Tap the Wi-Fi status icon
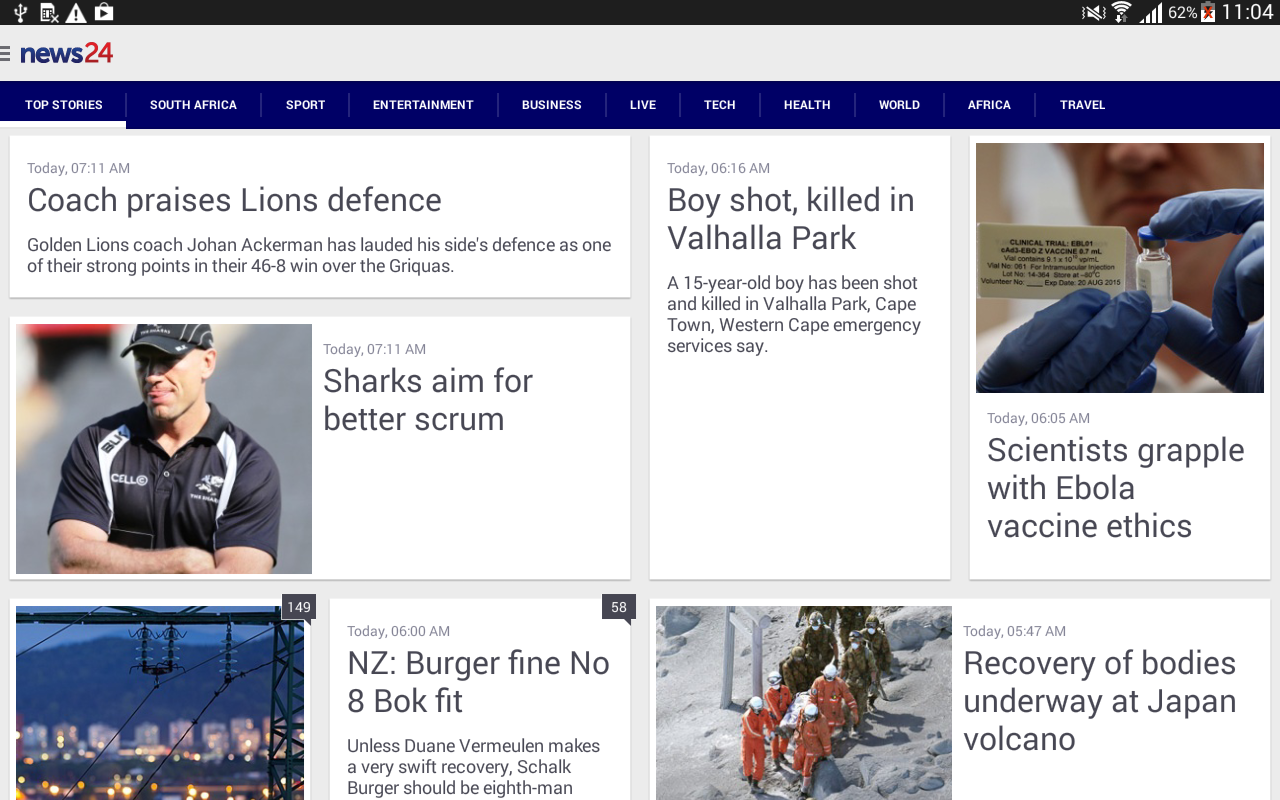The height and width of the screenshot is (800, 1280). [1122, 12]
